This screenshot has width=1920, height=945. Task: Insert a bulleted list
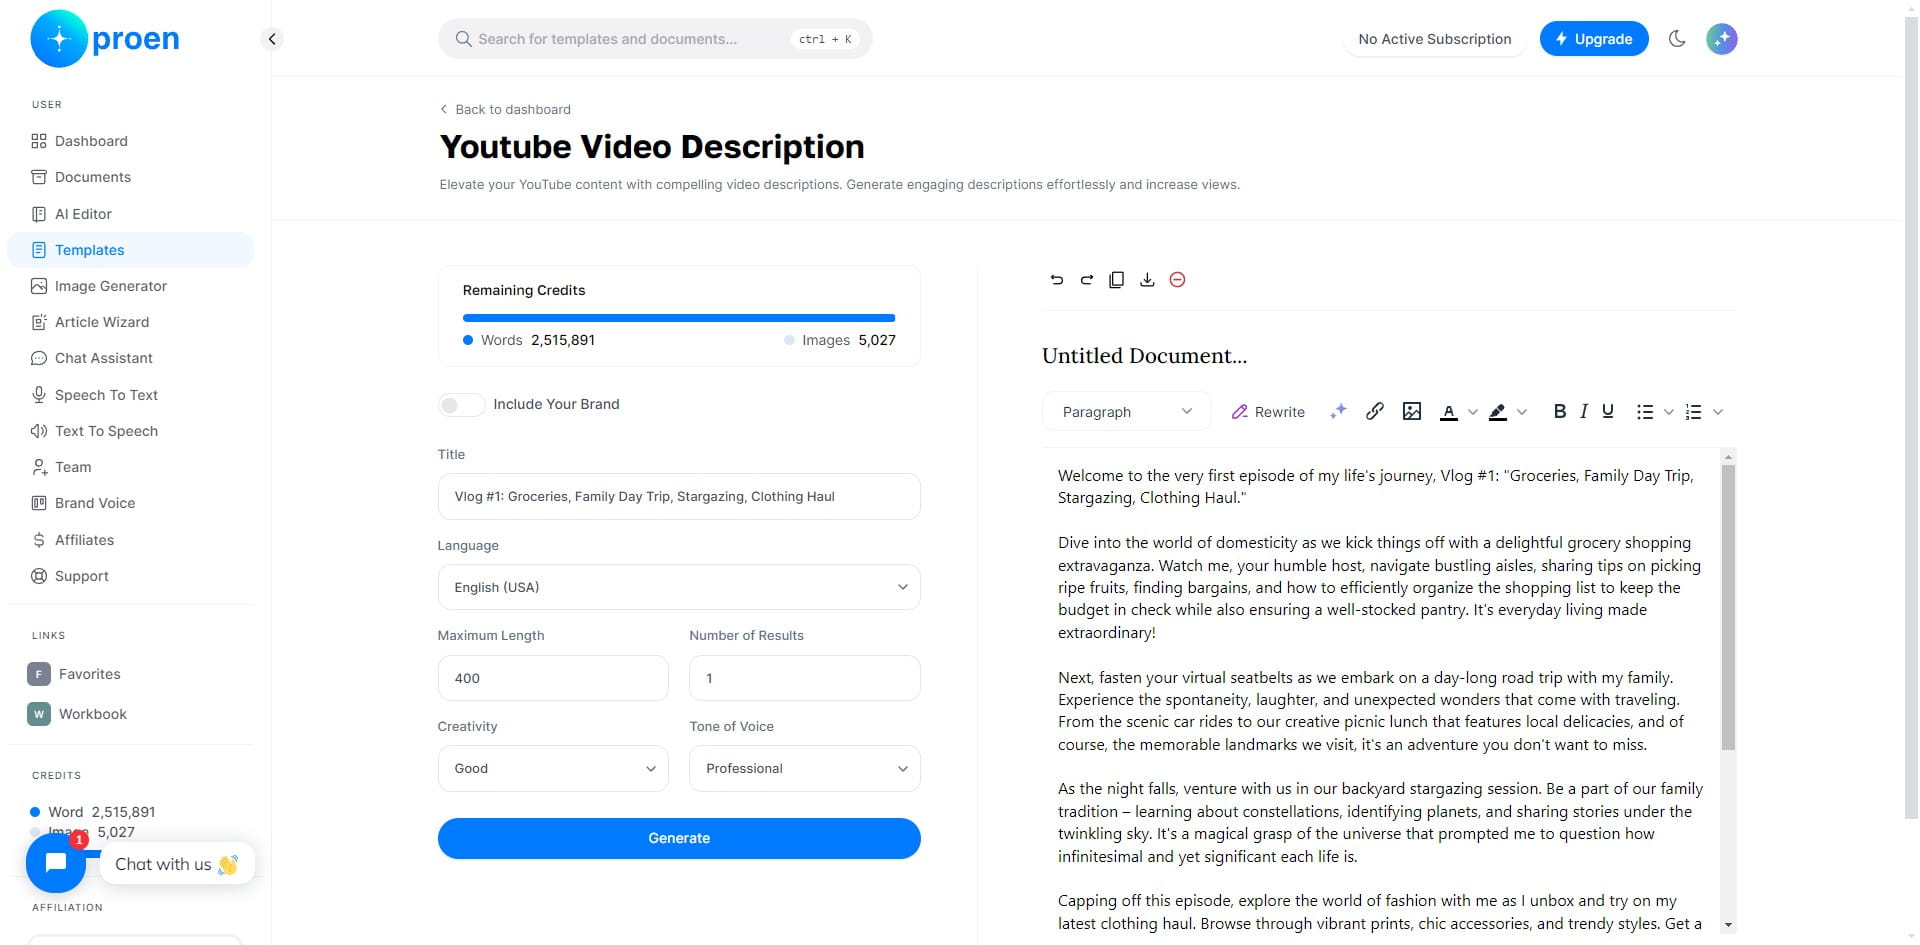[x=1645, y=412]
